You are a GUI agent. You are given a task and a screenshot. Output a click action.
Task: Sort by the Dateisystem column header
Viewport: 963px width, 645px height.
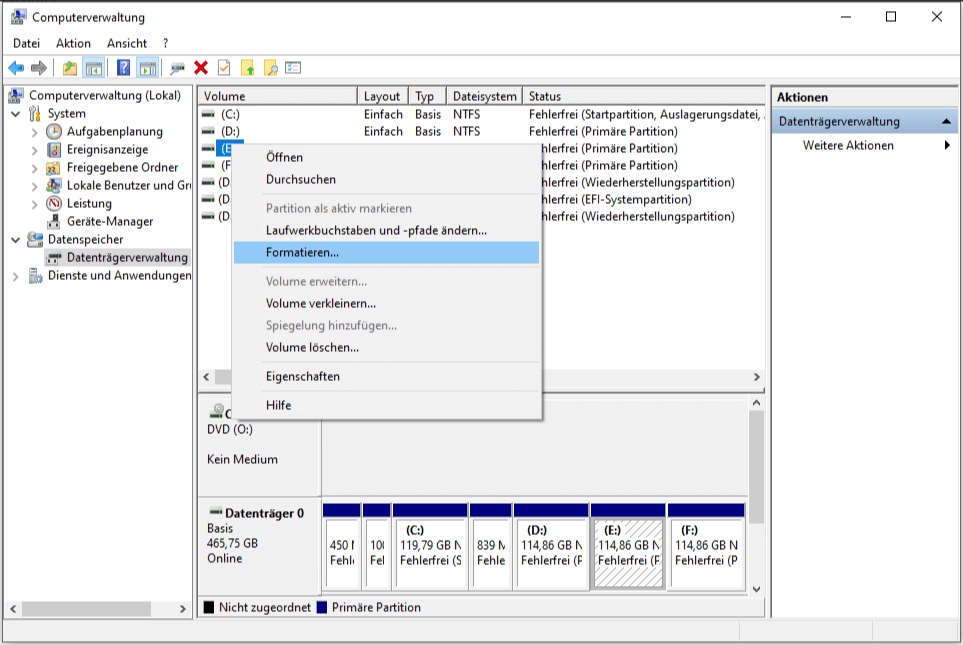click(x=485, y=96)
